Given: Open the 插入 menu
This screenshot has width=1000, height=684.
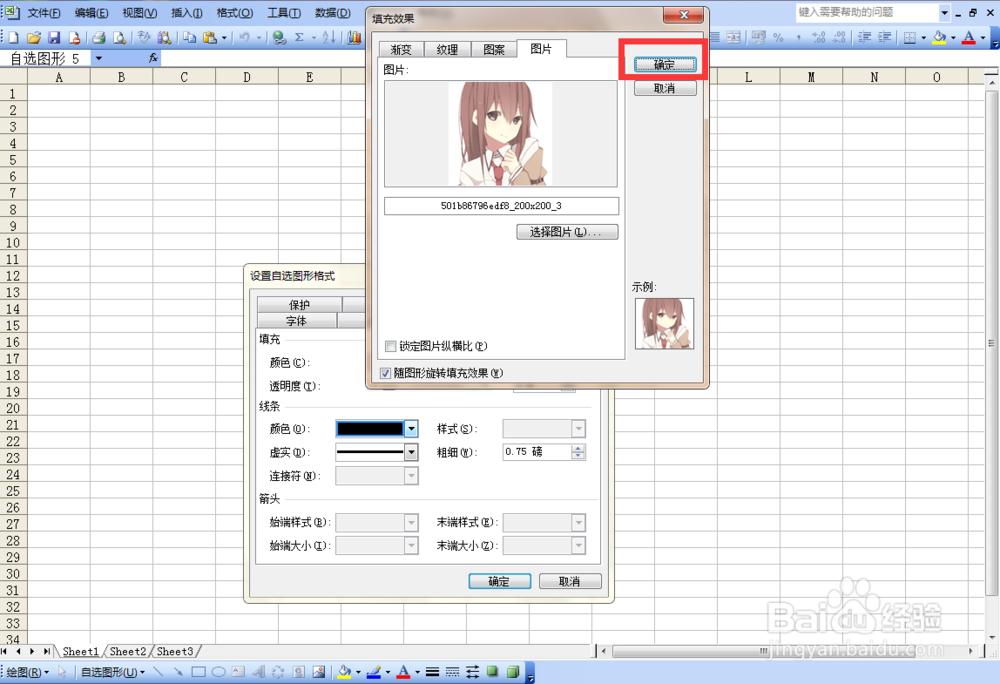Looking at the screenshot, I should point(188,13).
